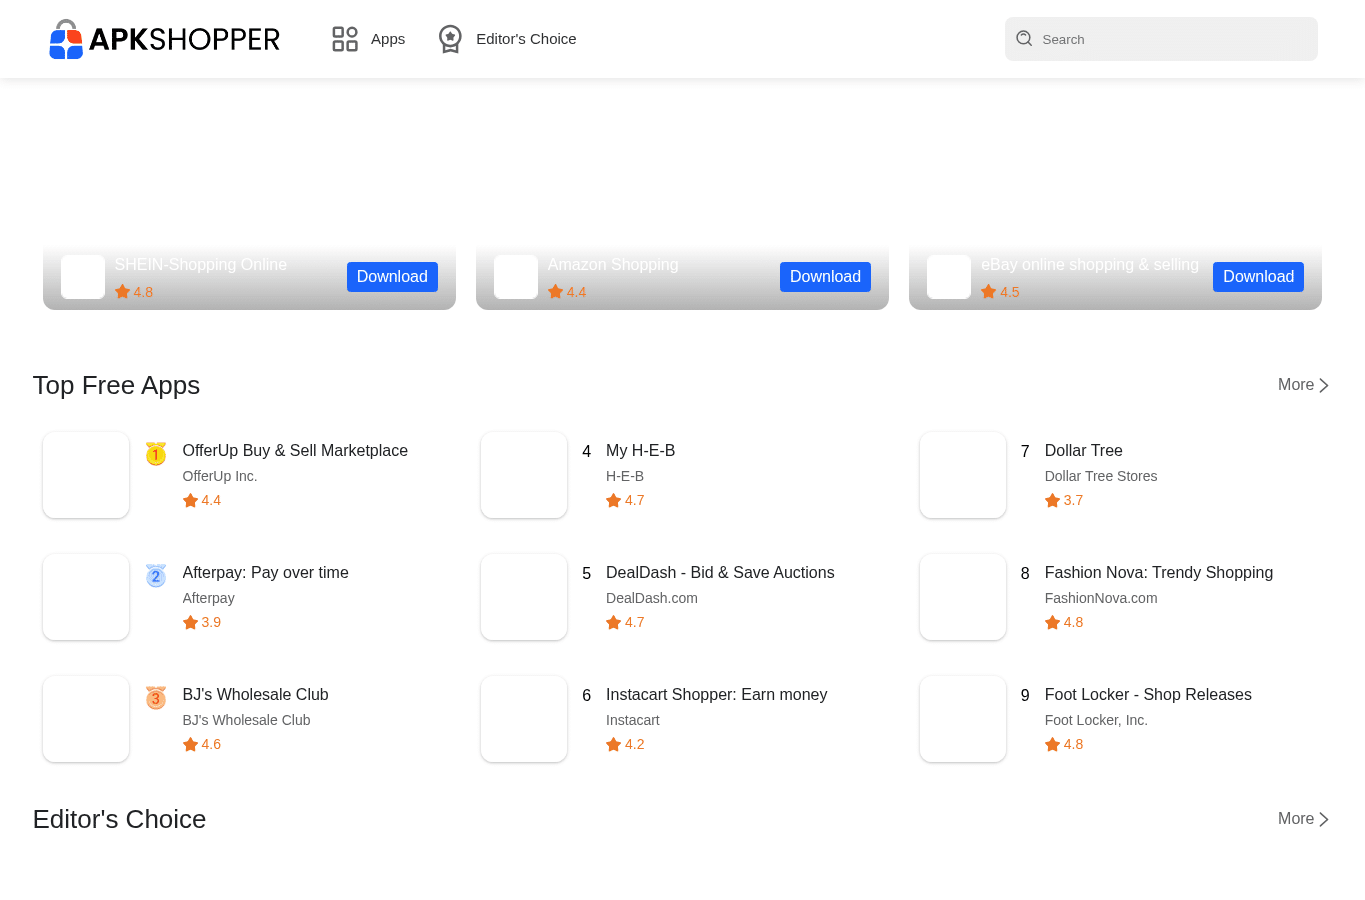
Task: Open the eBay app icon thumbnail
Action: (x=949, y=277)
